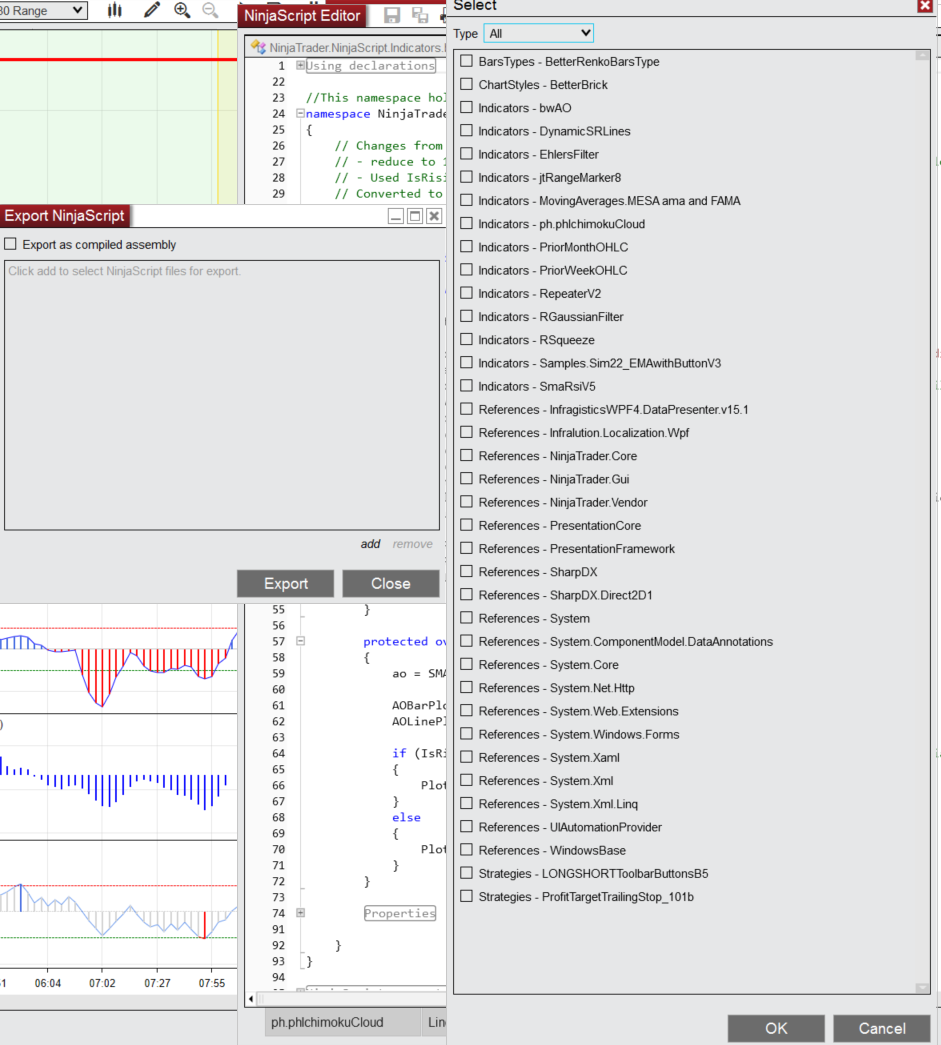
Task: Check BarsTypes - BetterRenkoBarsType
Action: (x=467, y=61)
